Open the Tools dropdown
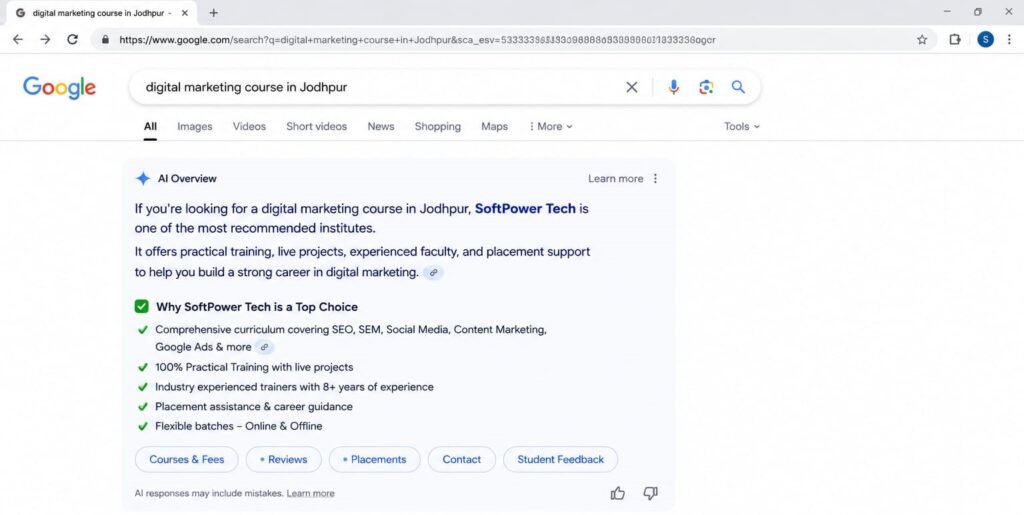The image size is (1024, 515). [742, 127]
